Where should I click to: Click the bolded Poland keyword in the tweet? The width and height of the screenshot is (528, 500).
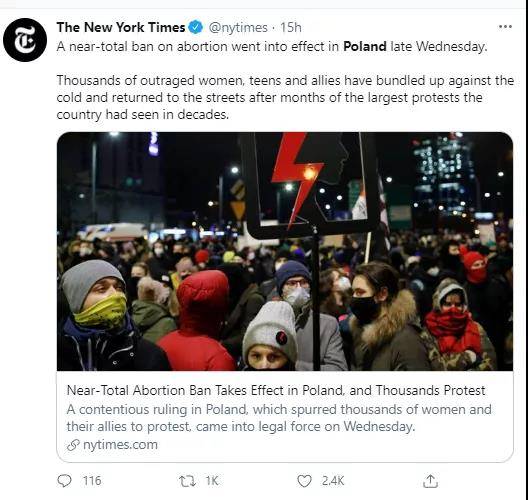coord(365,46)
